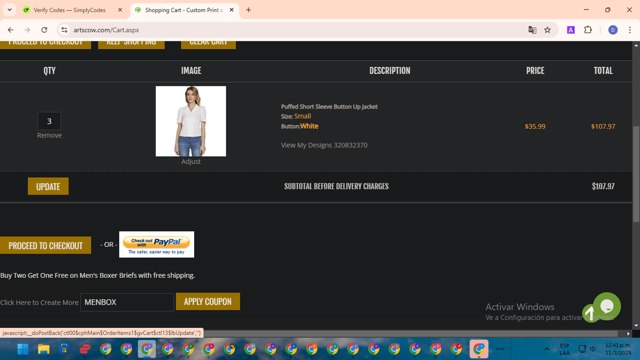640x360 pixels.
Task: Open a new browser tab
Action: 248,10
